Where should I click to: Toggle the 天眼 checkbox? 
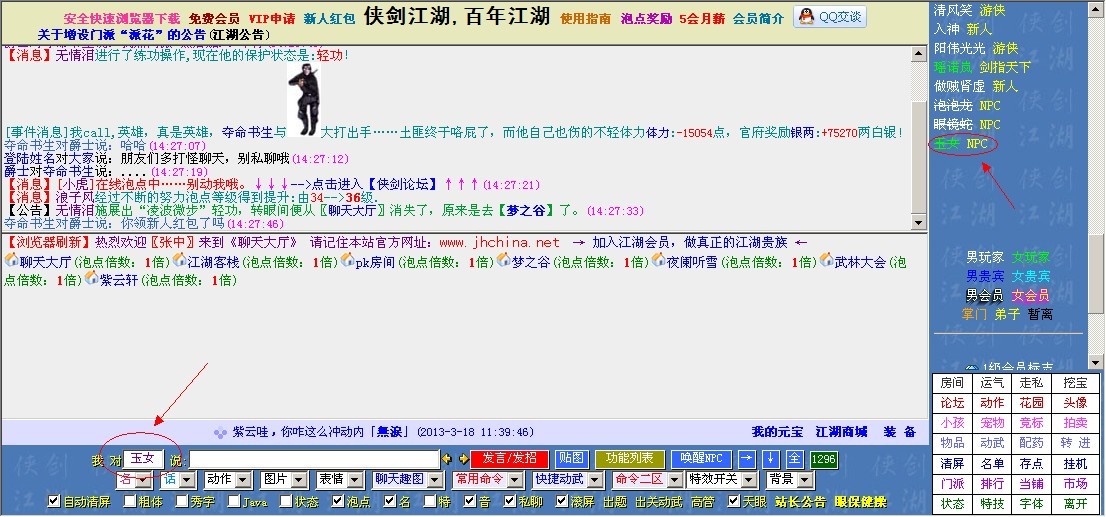click(x=734, y=501)
